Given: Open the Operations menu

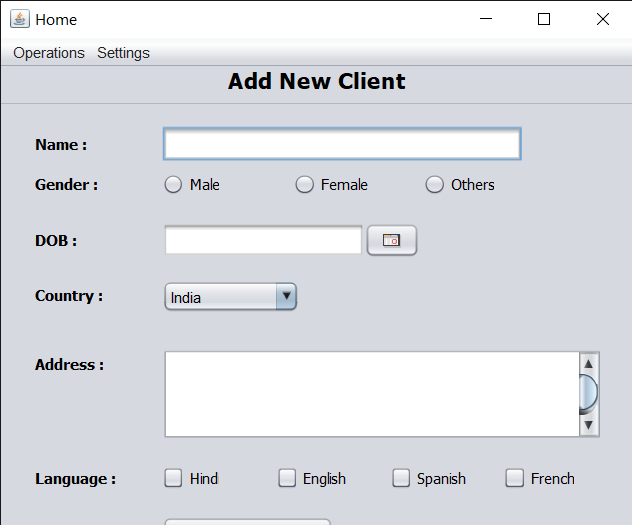Looking at the screenshot, I should click(x=49, y=53).
